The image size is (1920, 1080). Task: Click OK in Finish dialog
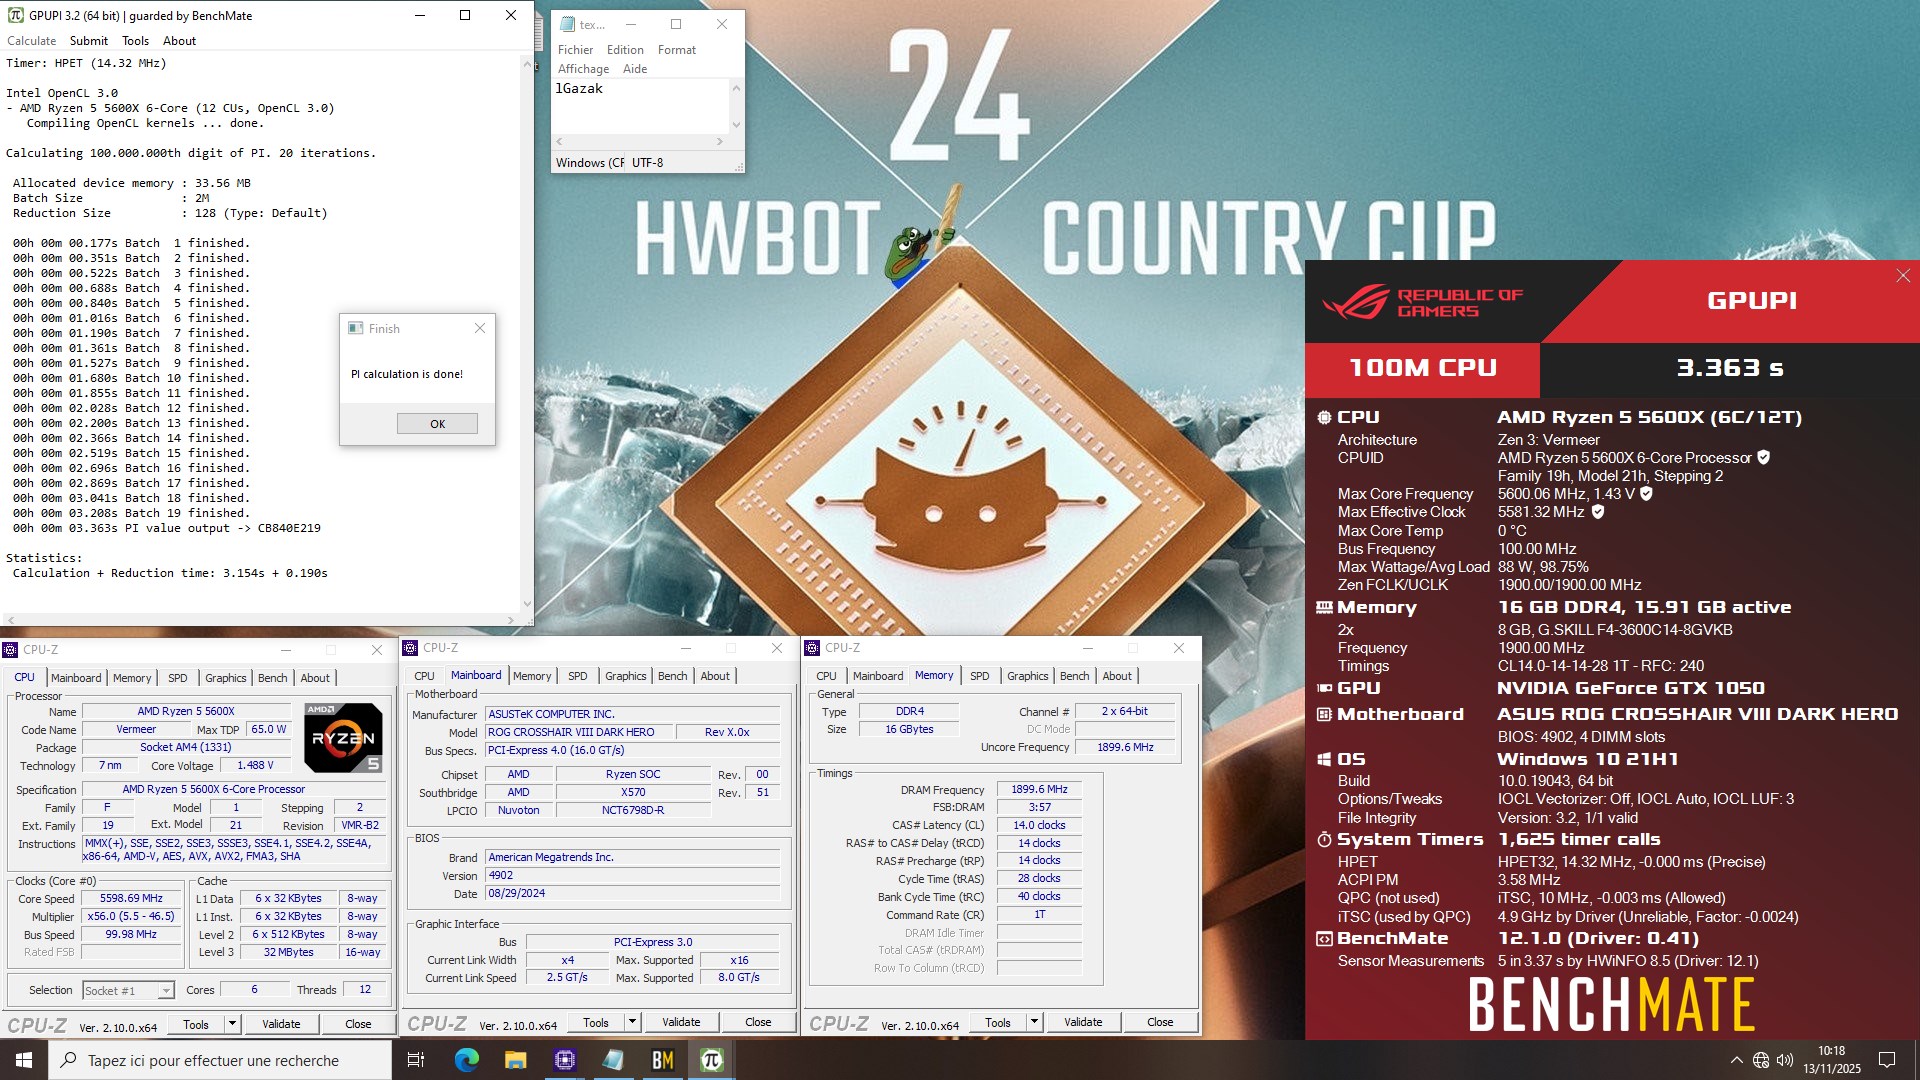pyautogui.click(x=437, y=424)
